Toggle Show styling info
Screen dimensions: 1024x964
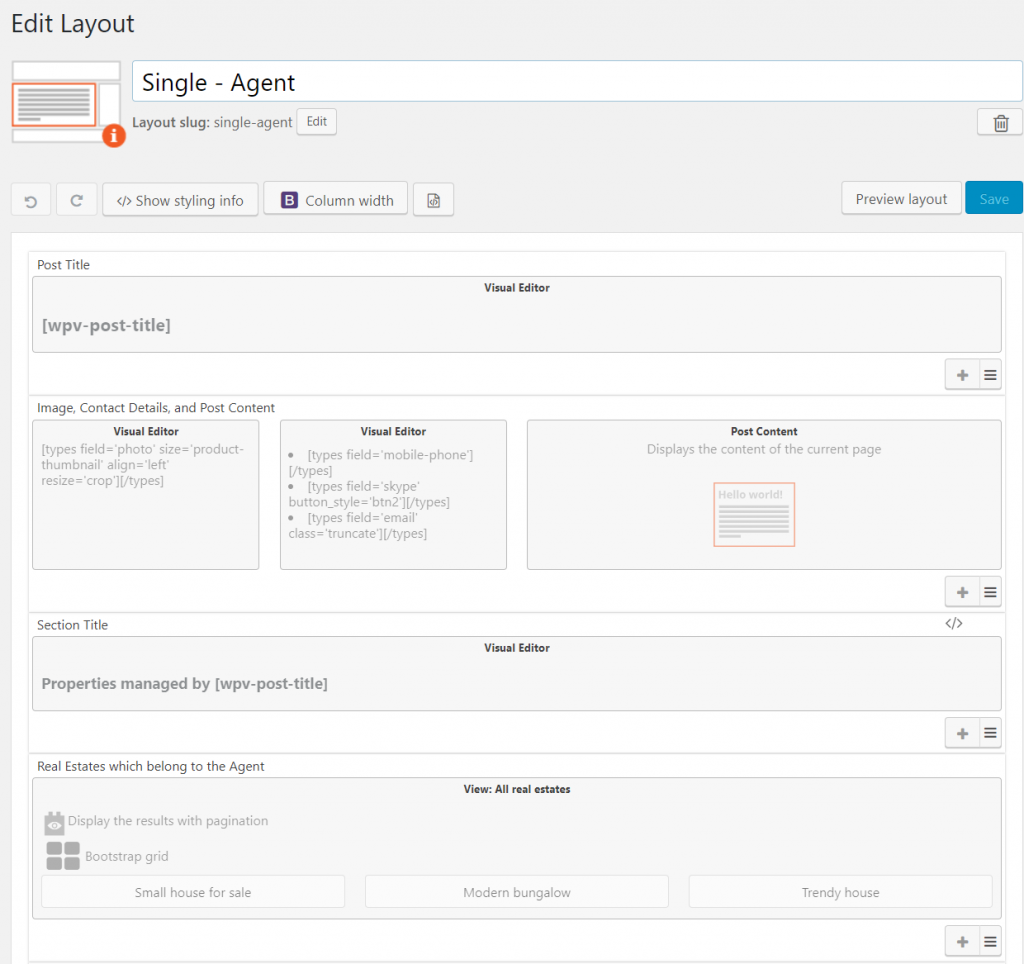pos(180,200)
